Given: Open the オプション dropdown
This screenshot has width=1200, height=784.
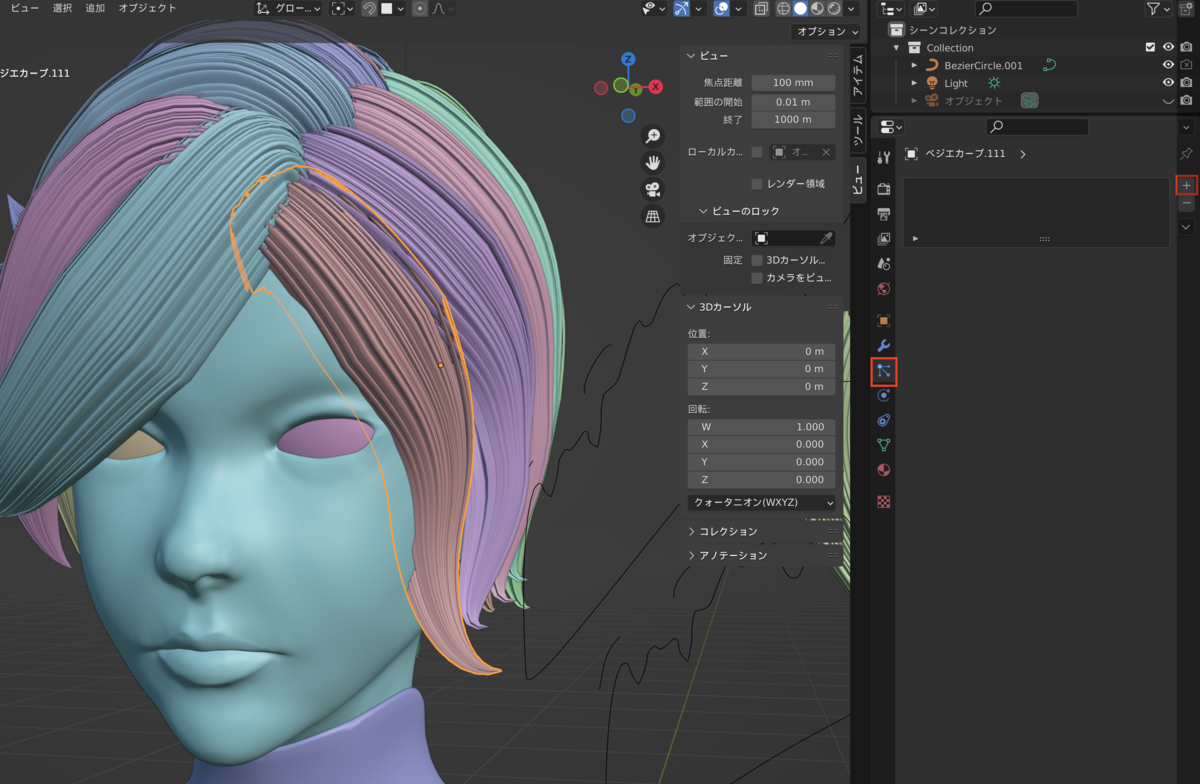Looking at the screenshot, I should [826, 31].
